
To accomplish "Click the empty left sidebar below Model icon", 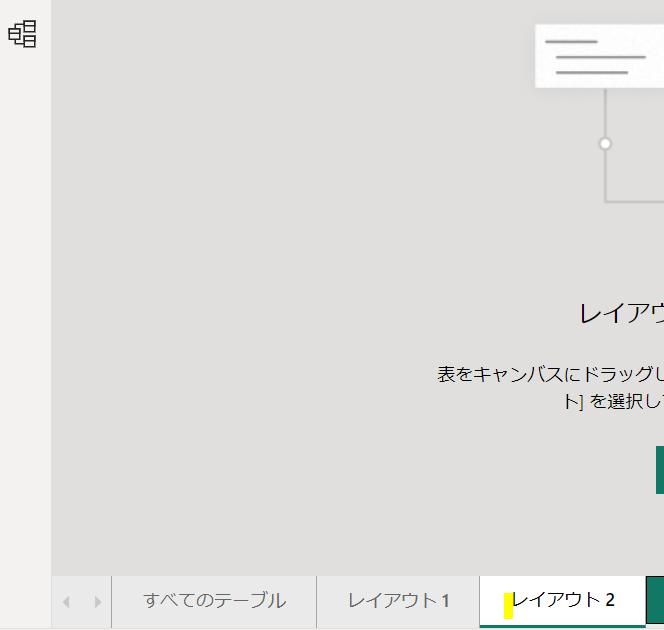I will click(x=25, y=300).
